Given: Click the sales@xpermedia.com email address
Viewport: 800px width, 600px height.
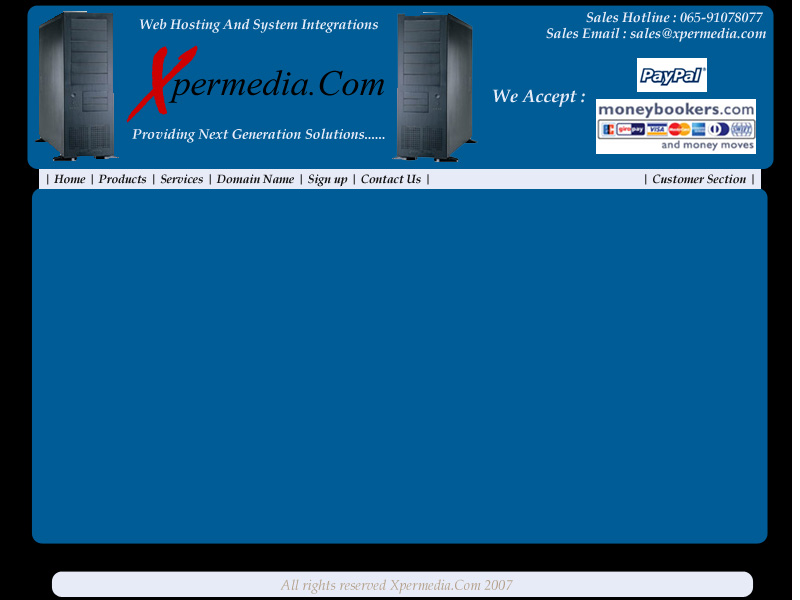Looking at the screenshot, I should pyautogui.click(x=698, y=34).
